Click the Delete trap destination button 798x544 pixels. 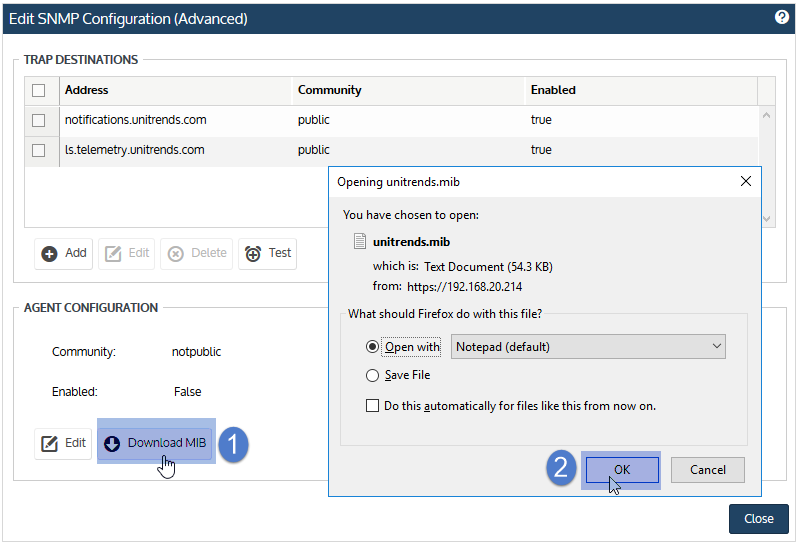[196, 253]
